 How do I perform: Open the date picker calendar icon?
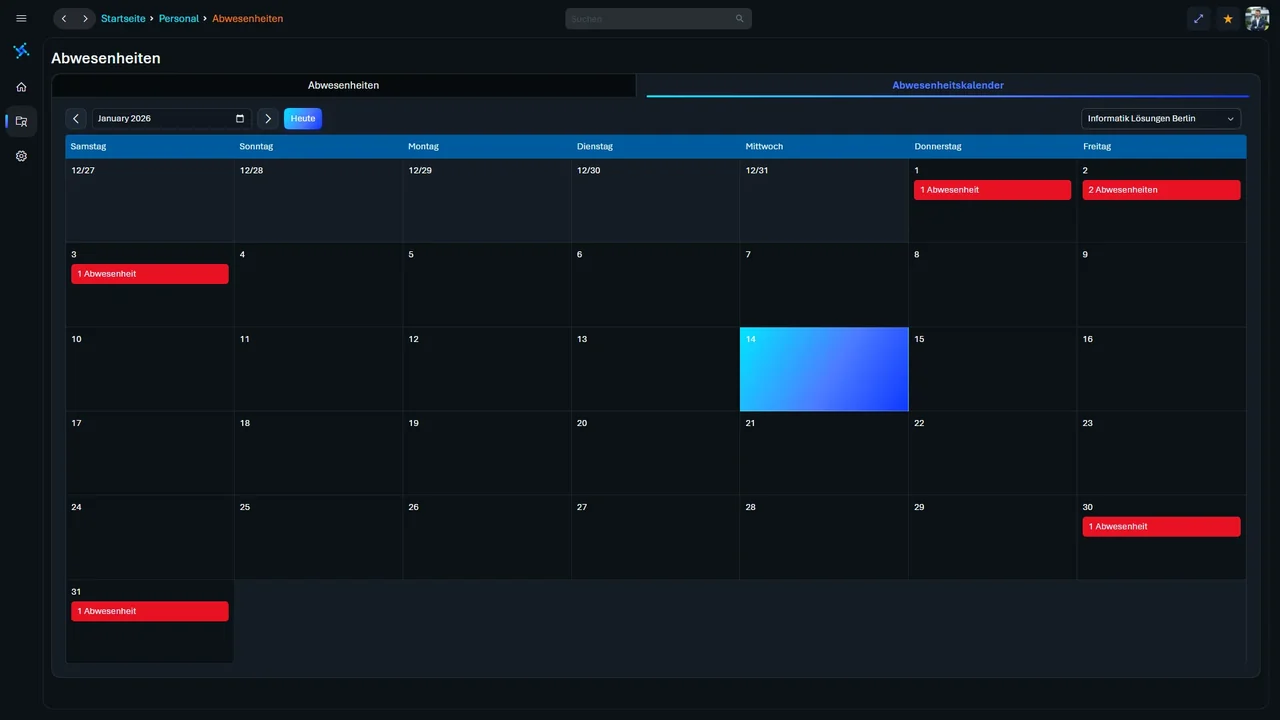[240, 119]
